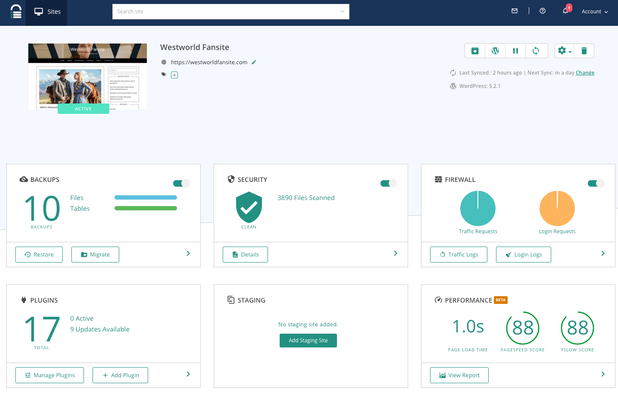Click the 9 Updates Available text

click(x=100, y=329)
